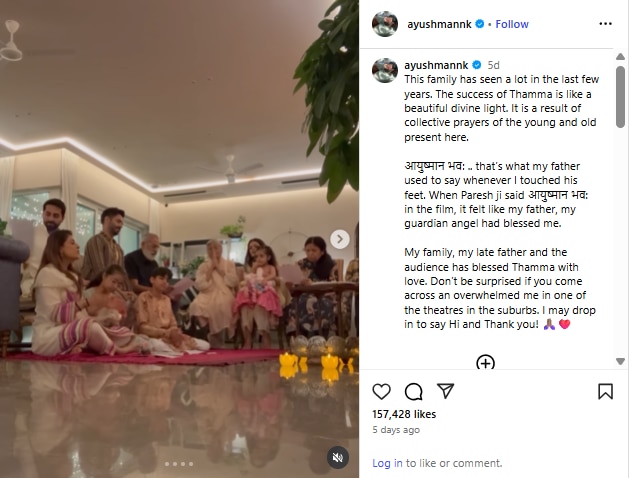Go to next slide with the arrow
This screenshot has width=629, height=478.
340,239
